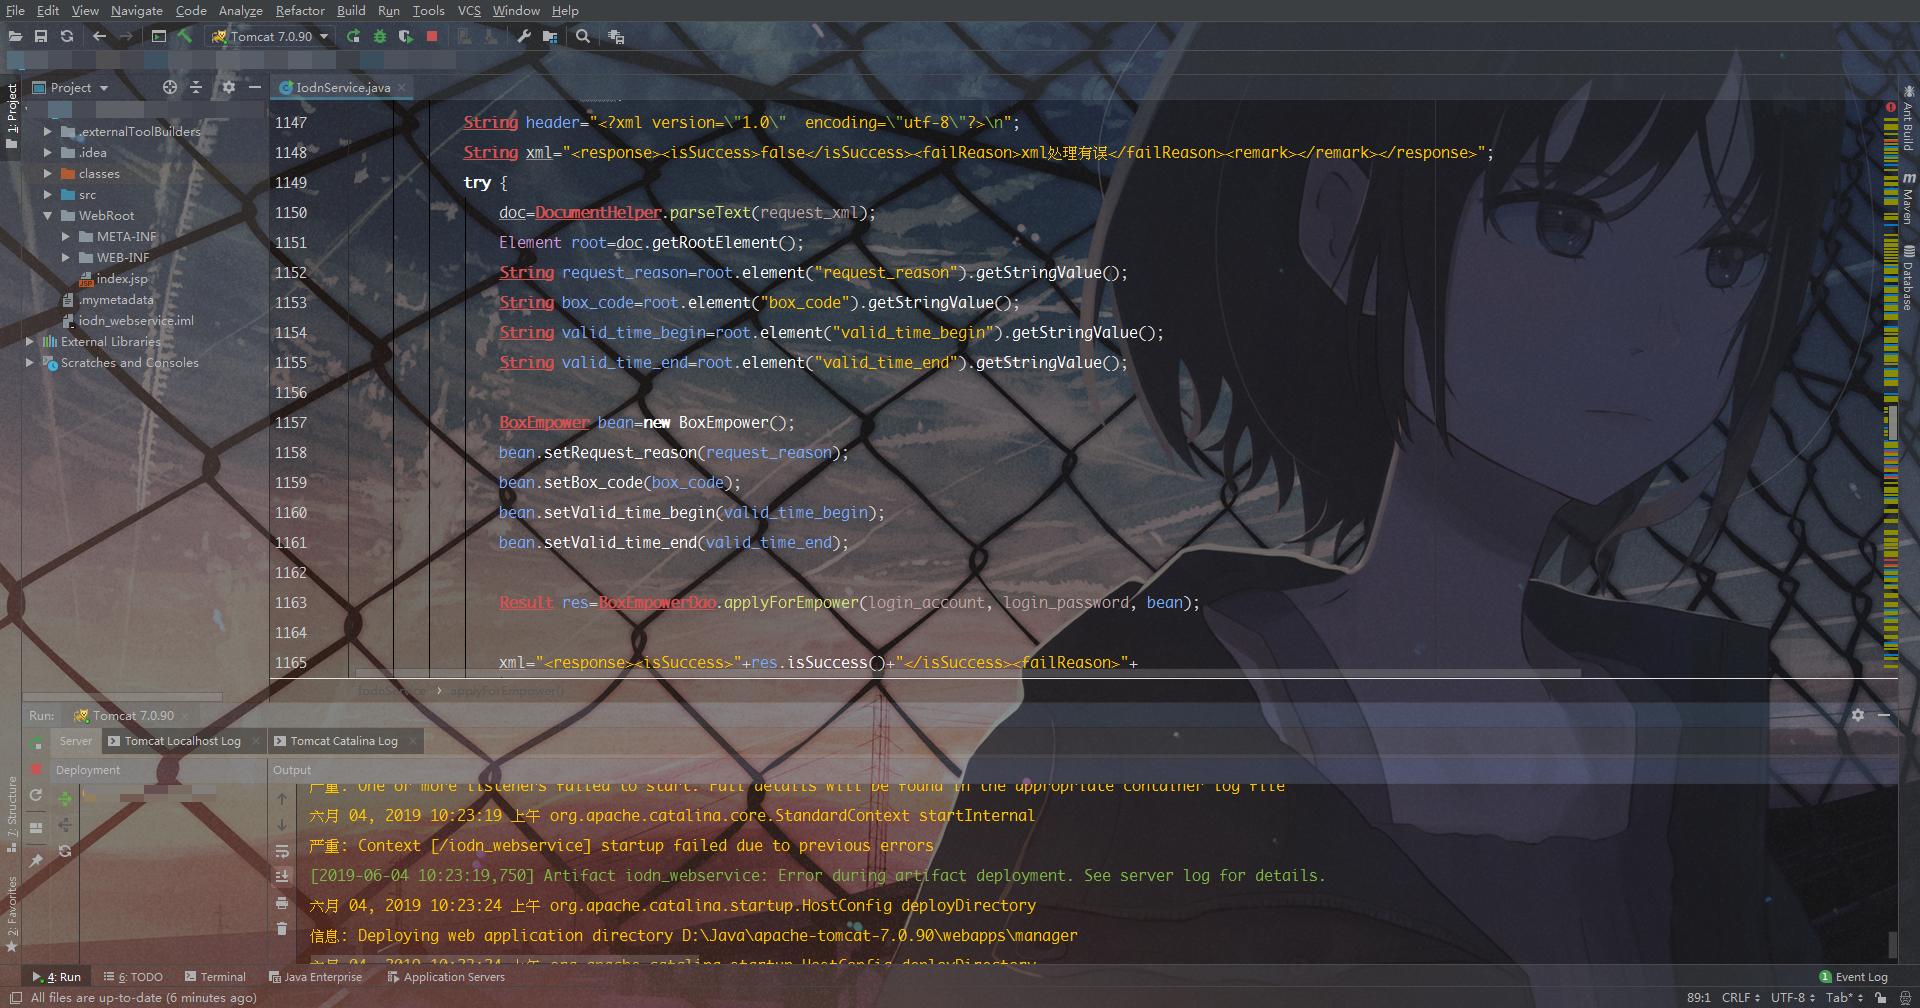
Task: Toggle the 4: Run tool window
Action: pos(57,977)
